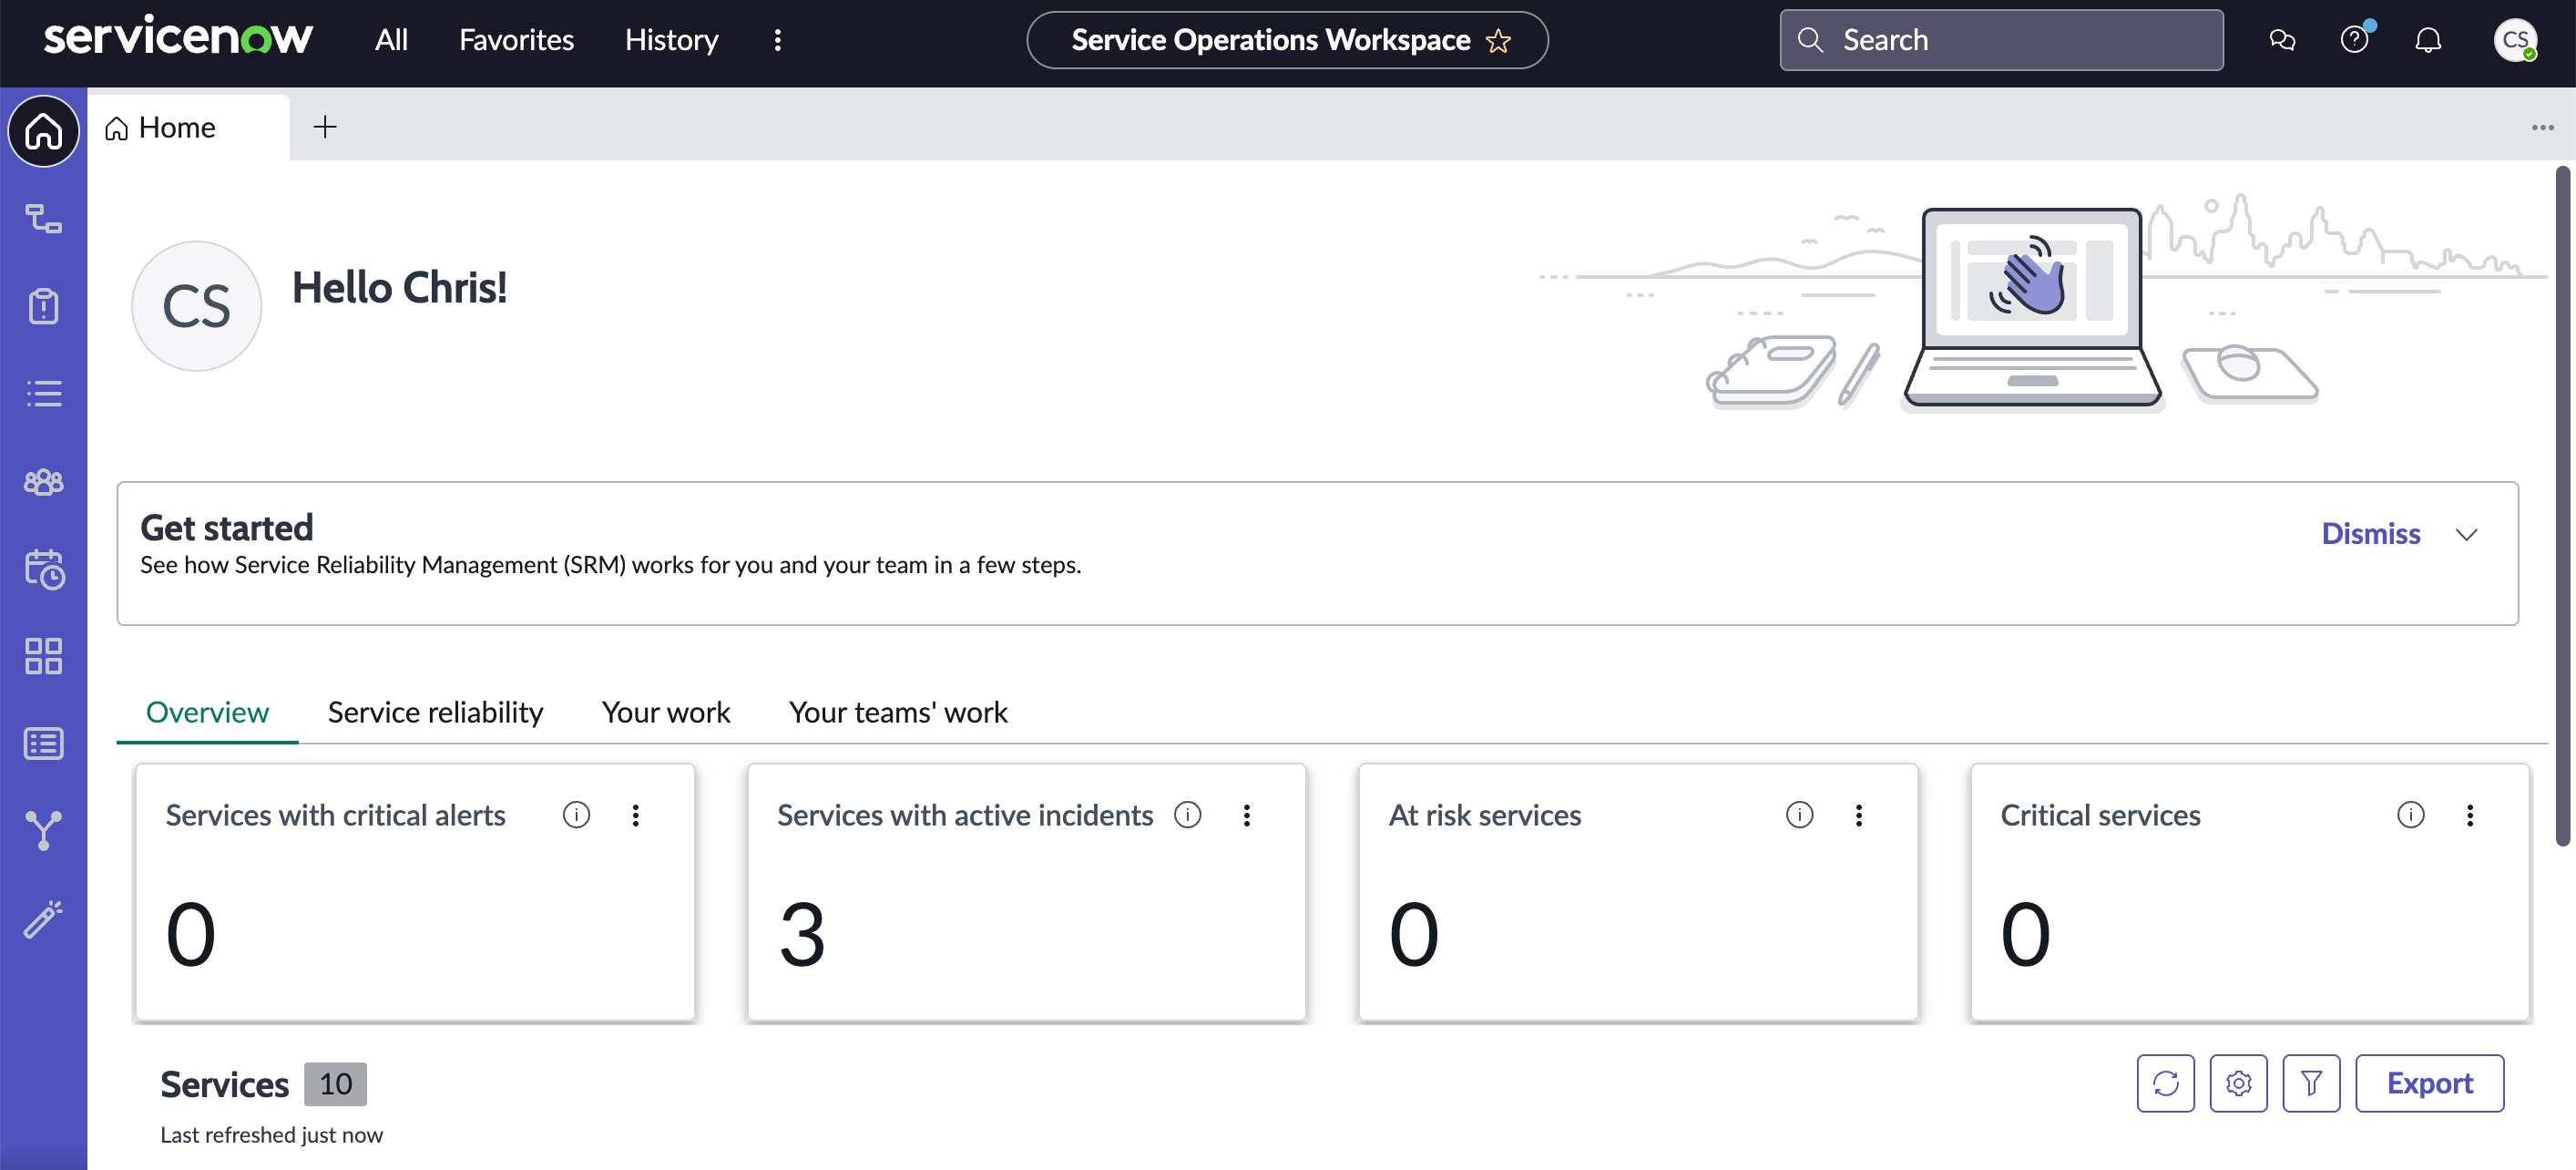
Task: Open the Lists sidebar icon
Action: point(43,393)
